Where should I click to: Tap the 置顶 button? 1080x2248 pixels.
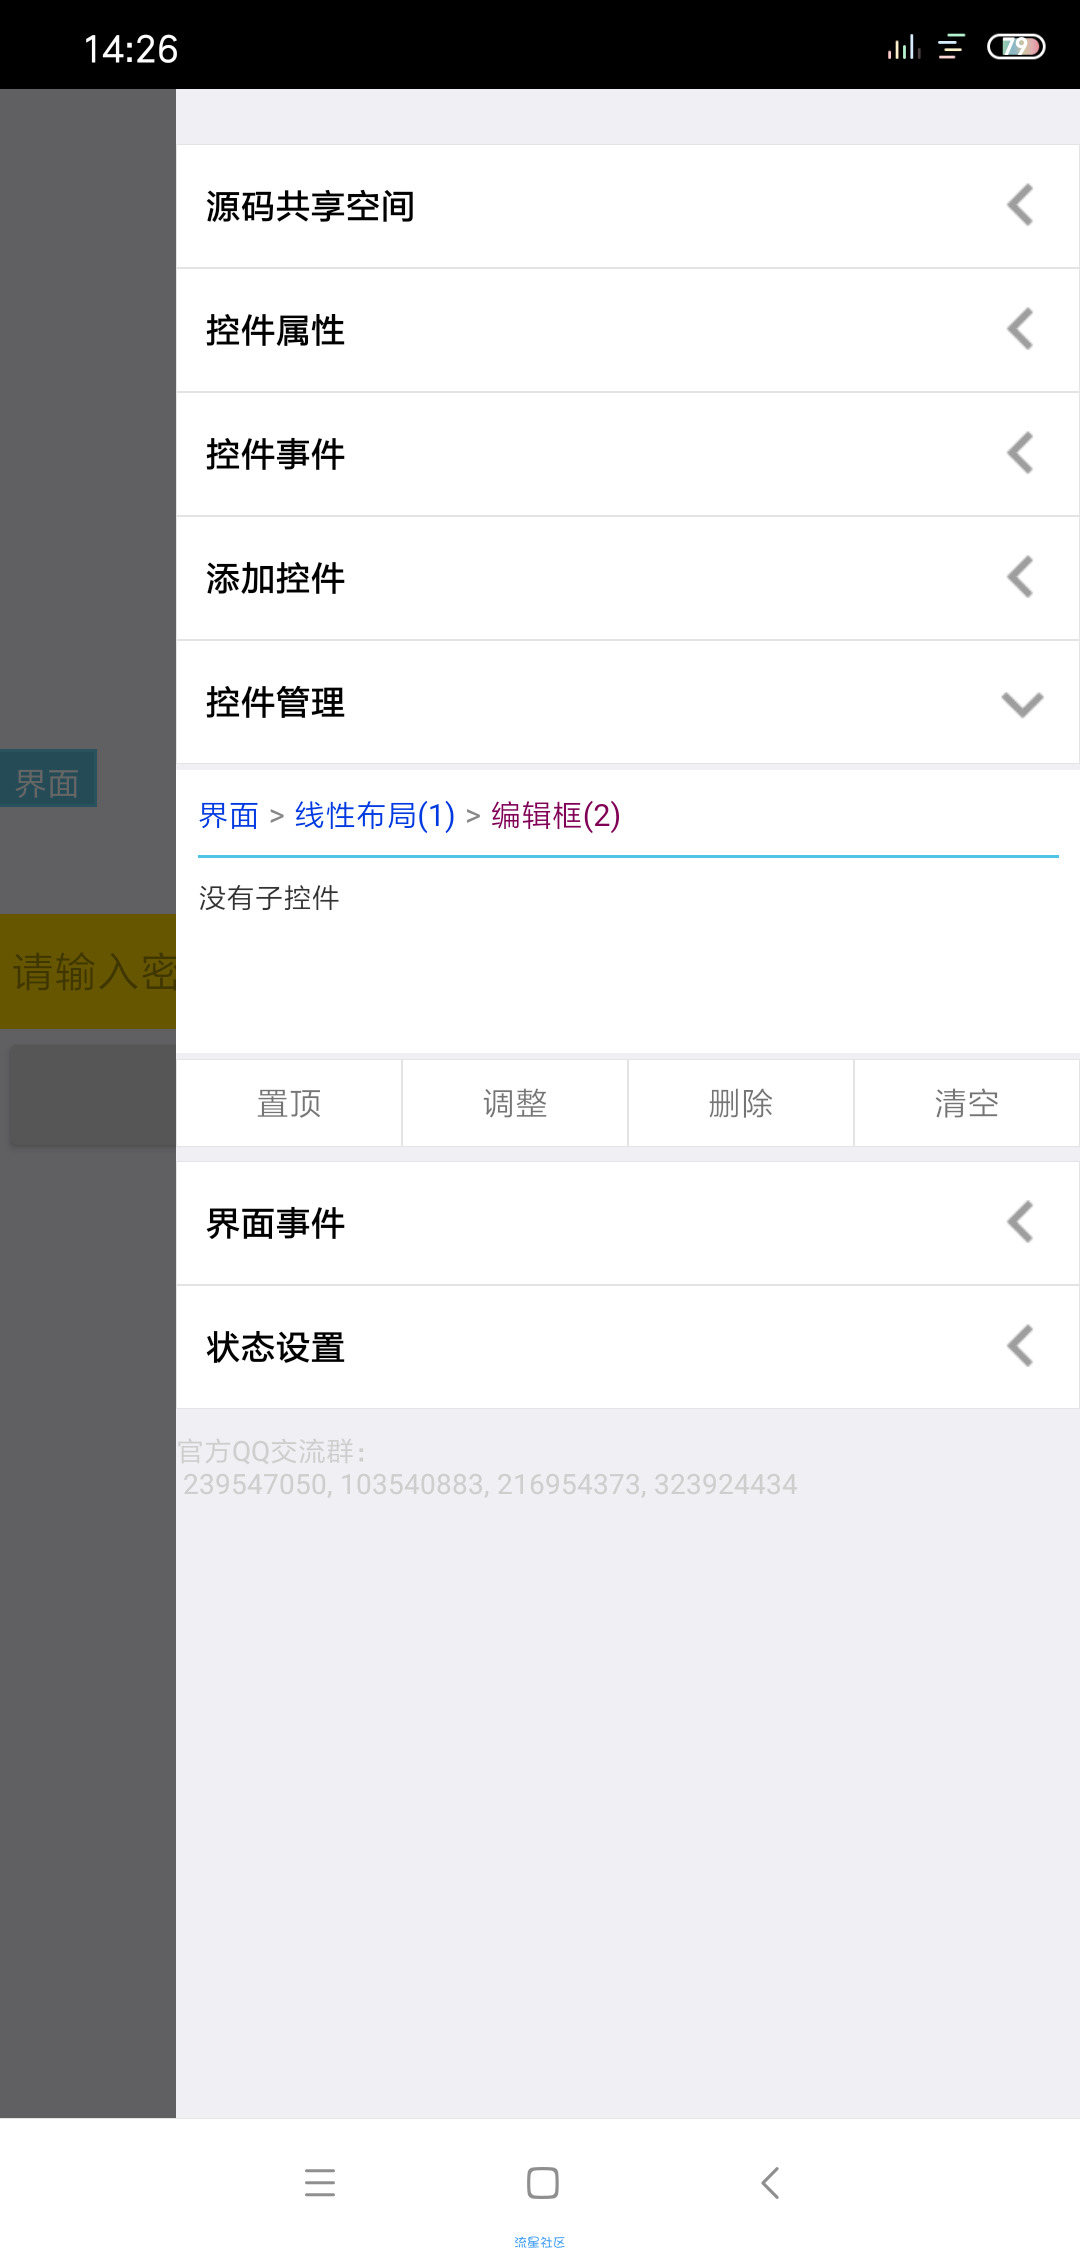[289, 1103]
